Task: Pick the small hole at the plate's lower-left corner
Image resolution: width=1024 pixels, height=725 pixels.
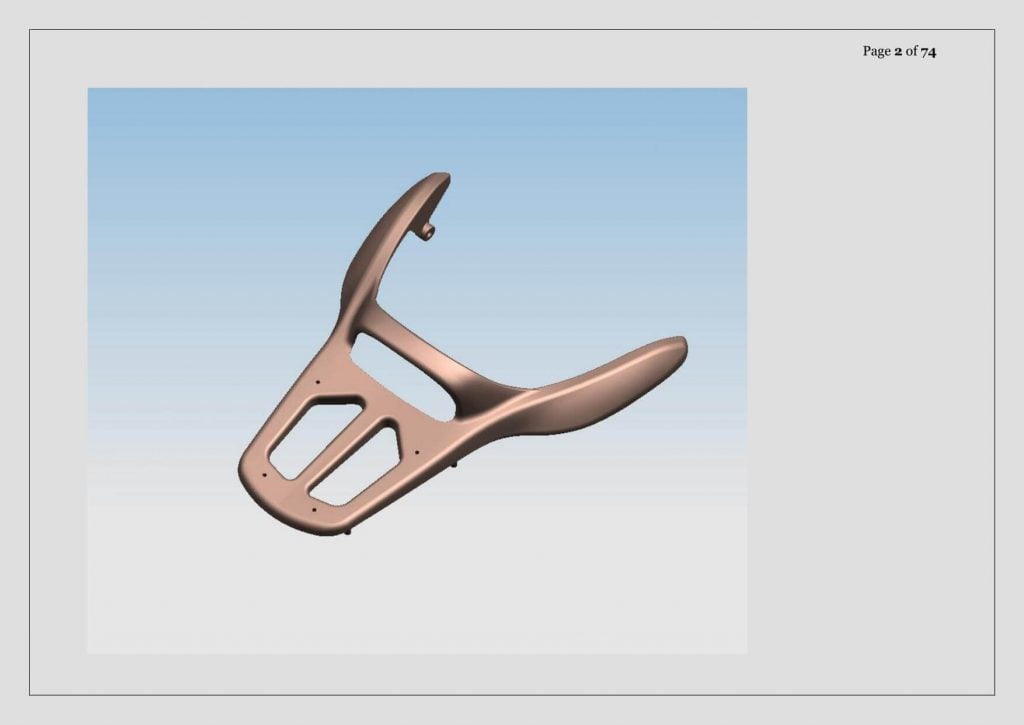Action: 264,475
